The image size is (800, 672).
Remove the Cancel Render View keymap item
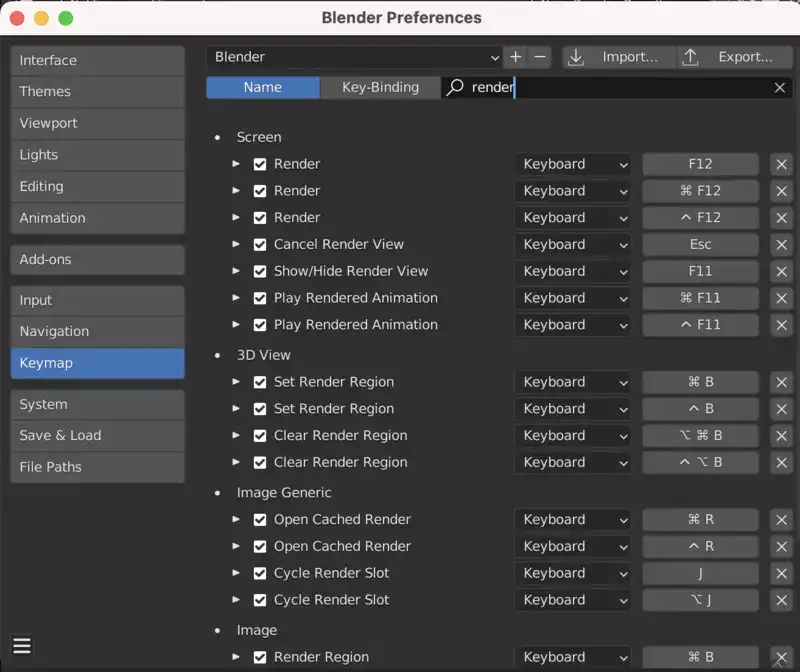point(781,244)
